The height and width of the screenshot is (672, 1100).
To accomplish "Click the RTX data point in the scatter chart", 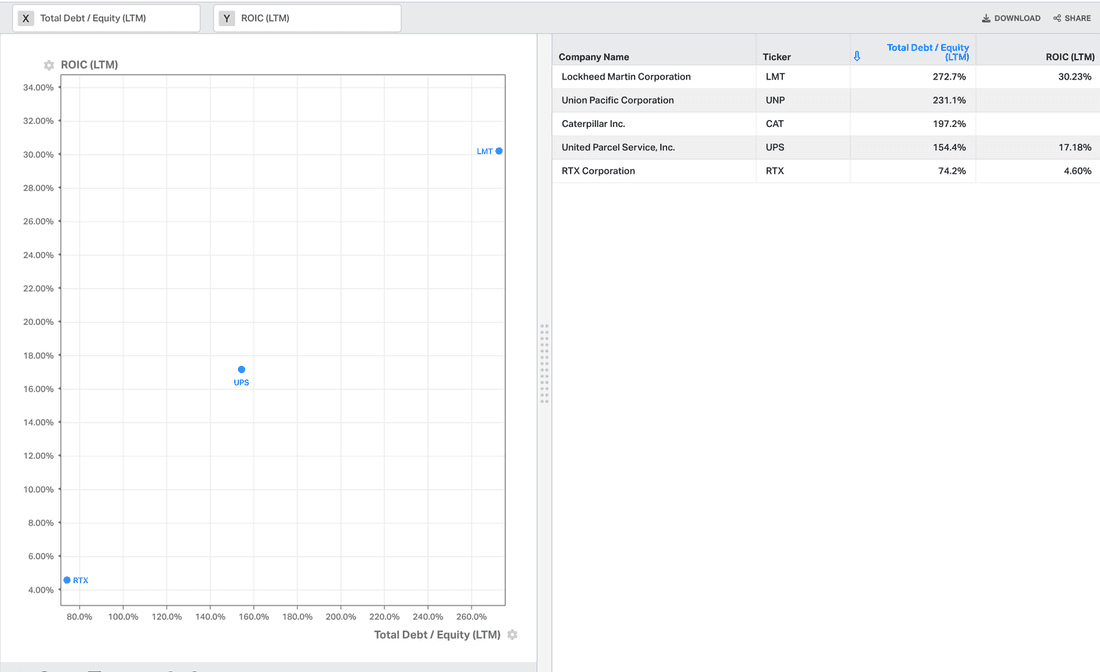I will [67, 580].
